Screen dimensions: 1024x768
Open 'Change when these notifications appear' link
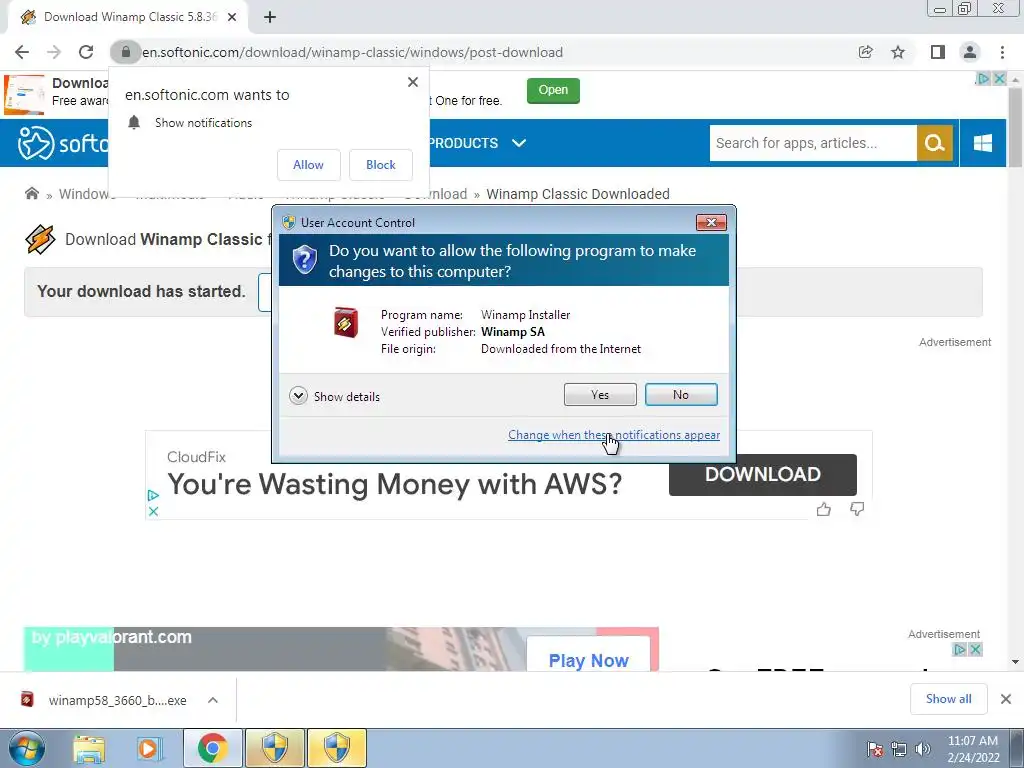tap(614, 435)
